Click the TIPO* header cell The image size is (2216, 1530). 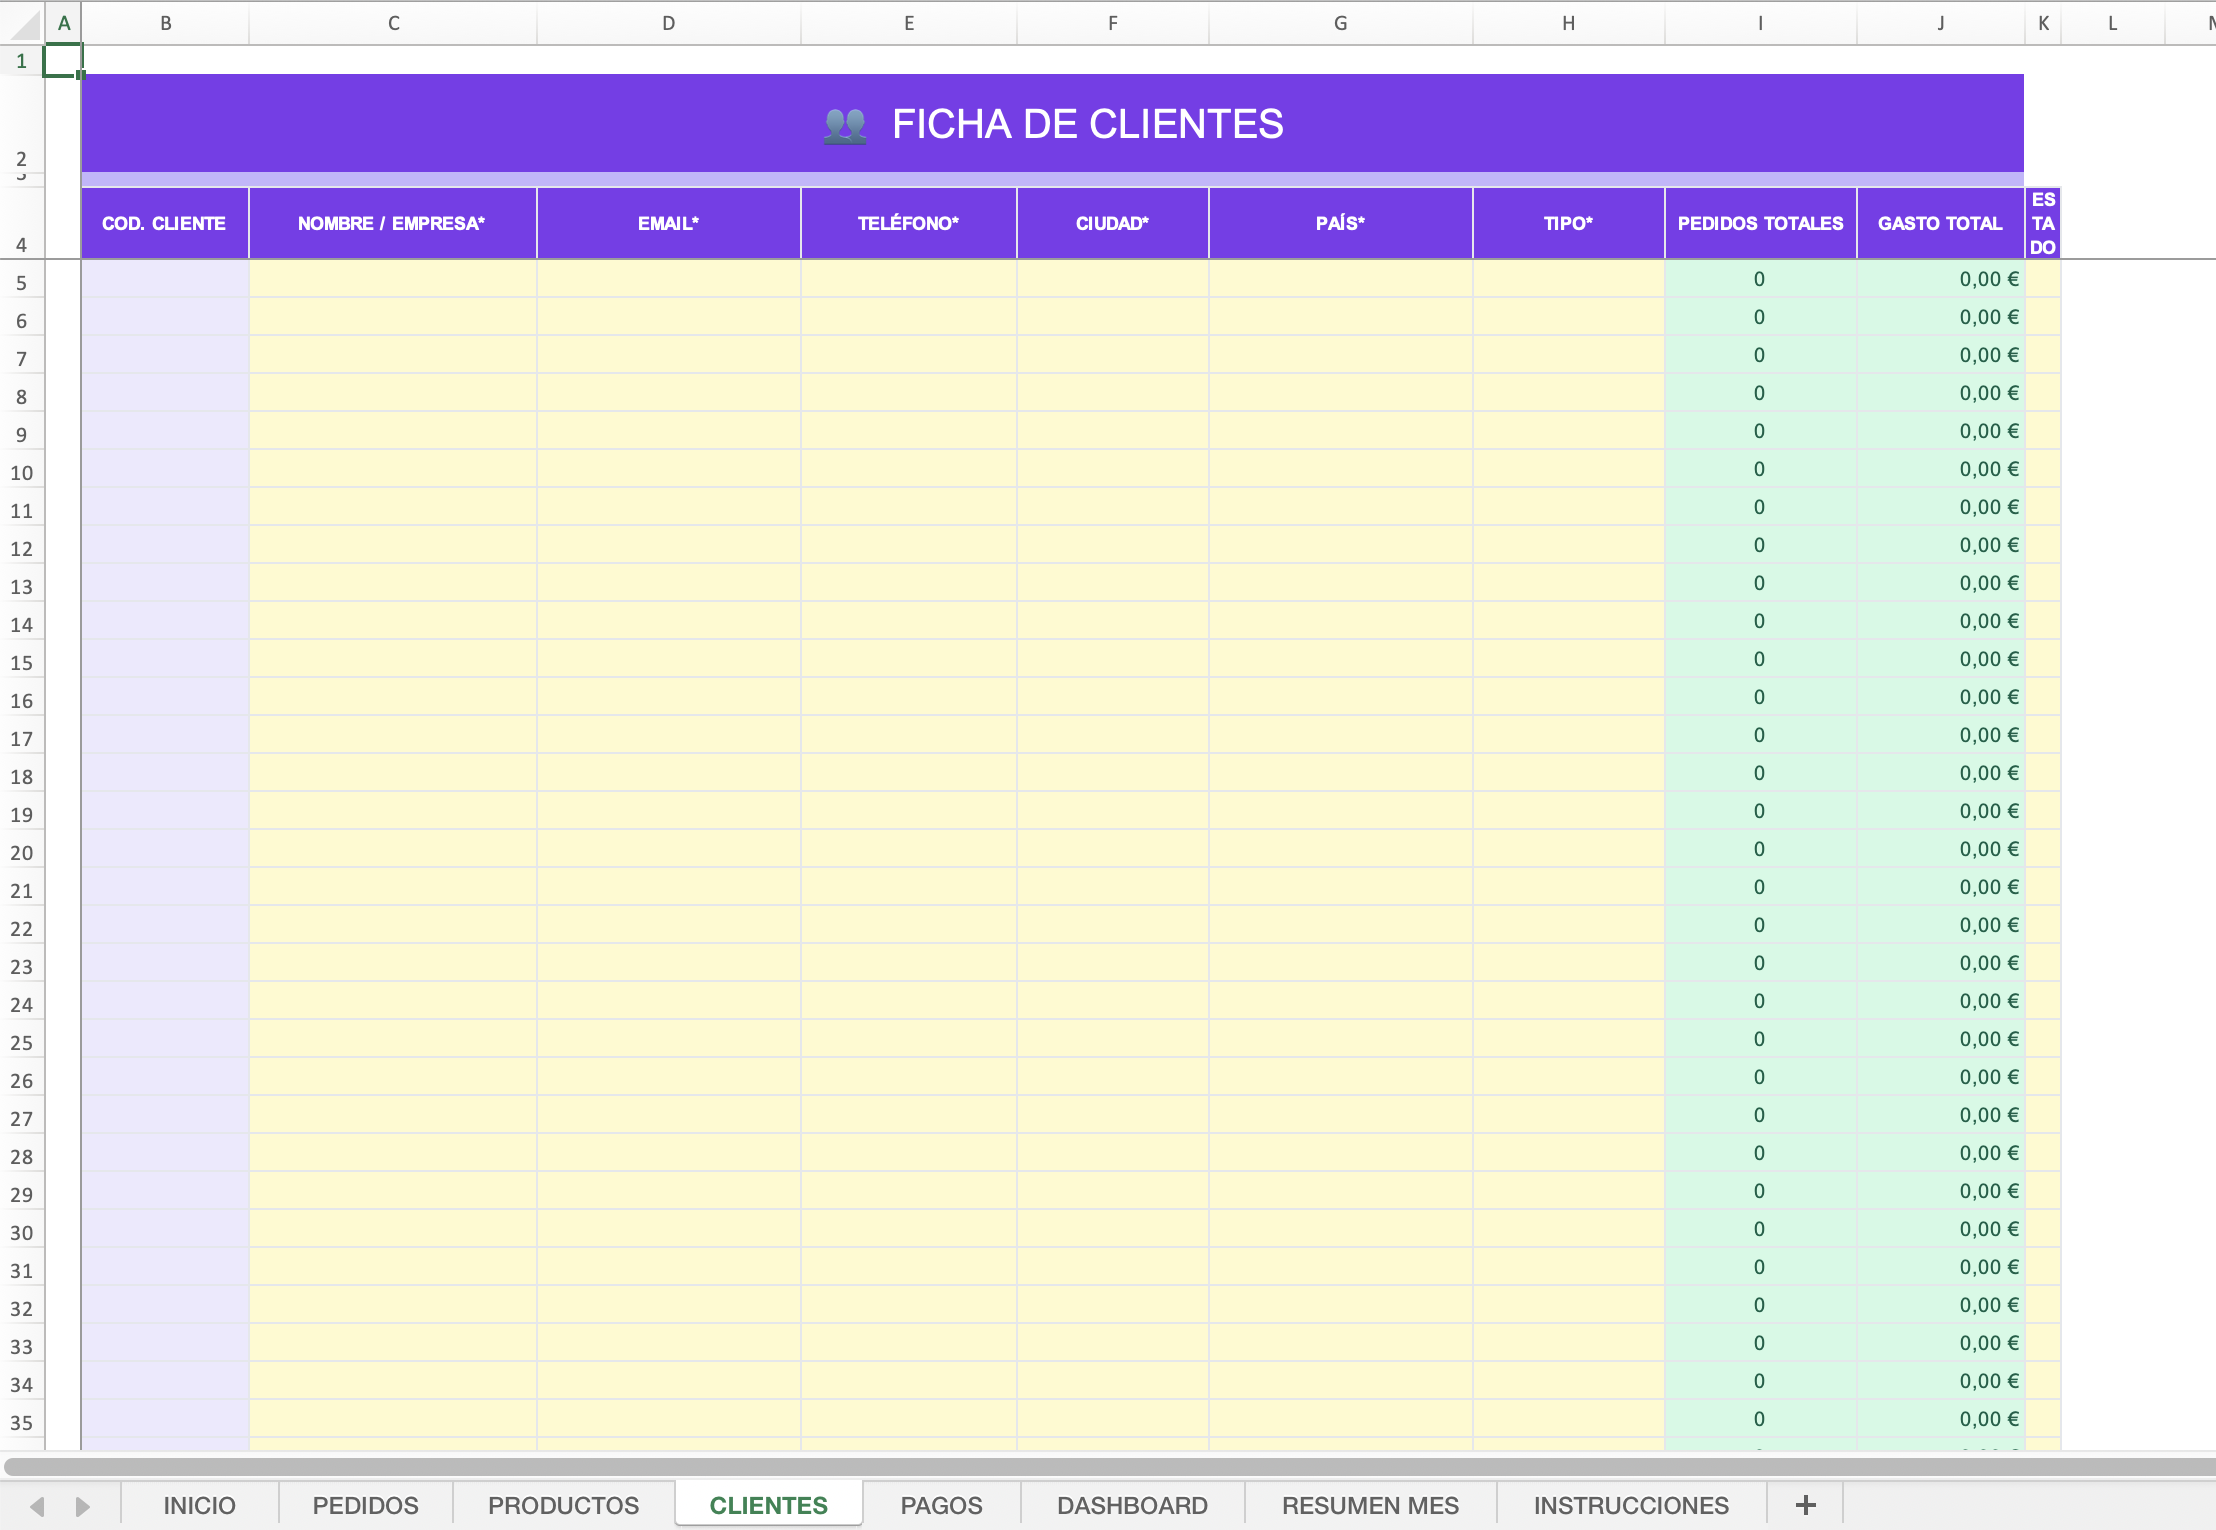[1569, 223]
